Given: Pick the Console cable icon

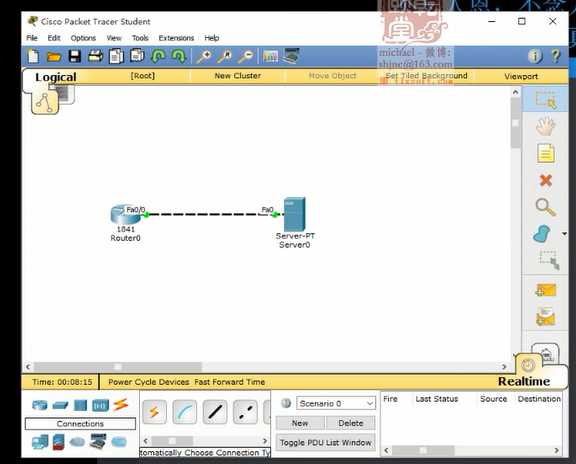Looking at the screenshot, I should tap(184, 412).
